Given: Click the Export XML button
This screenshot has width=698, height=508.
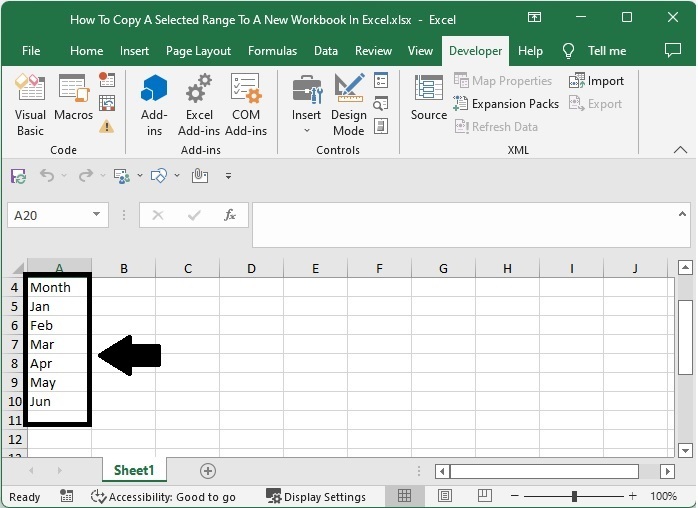Looking at the screenshot, I should click(x=595, y=104).
